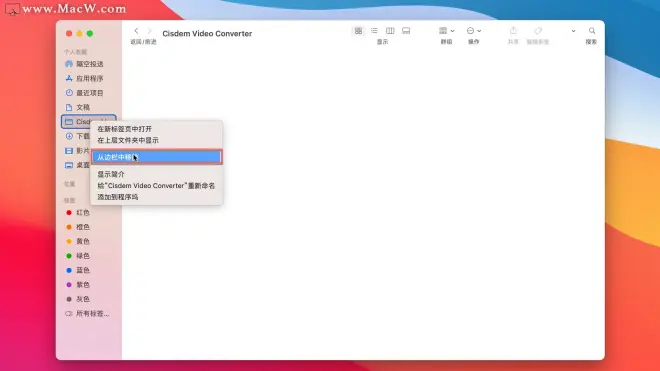The width and height of the screenshot is (660, 371).
Task: Open the 群组 grouping dropdown
Action: coord(447,31)
